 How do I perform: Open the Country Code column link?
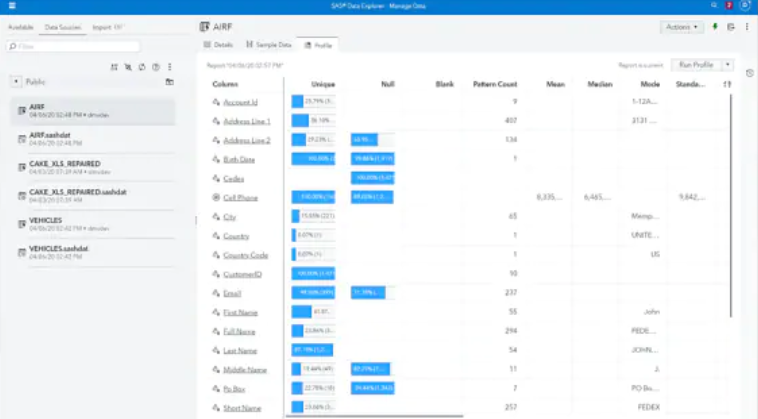click(246, 255)
